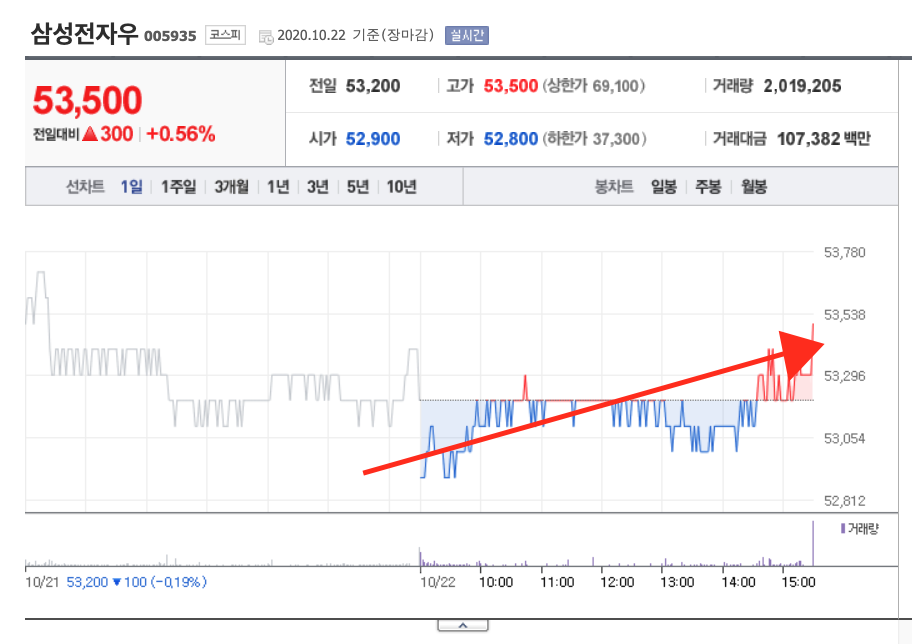The width and height of the screenshot is (912, 644).
Task: Open the 일봉 daily candle chart
Action: coord(664,187)
